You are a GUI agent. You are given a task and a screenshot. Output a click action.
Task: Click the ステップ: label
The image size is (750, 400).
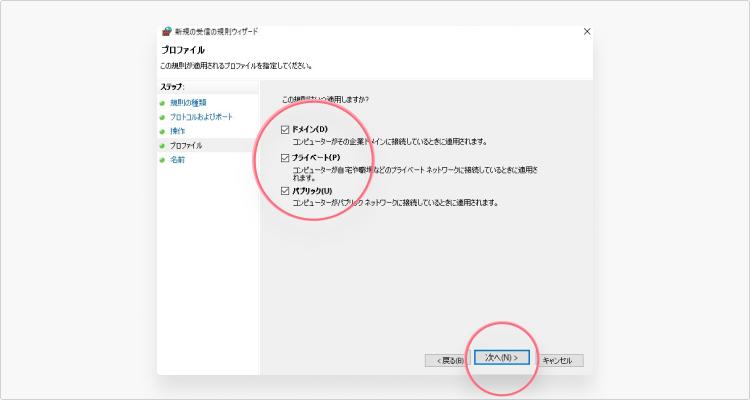point(173,87)
